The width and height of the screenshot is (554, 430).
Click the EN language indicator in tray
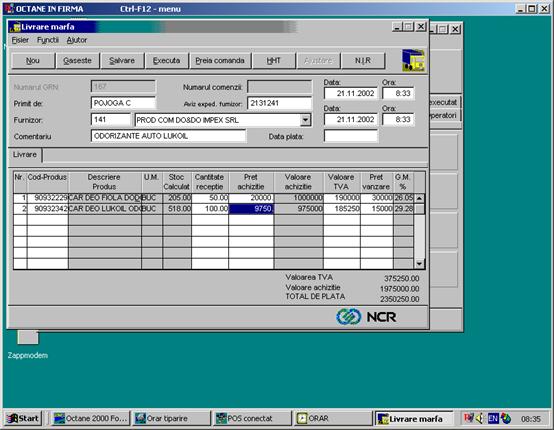click(x=493, y=419)
